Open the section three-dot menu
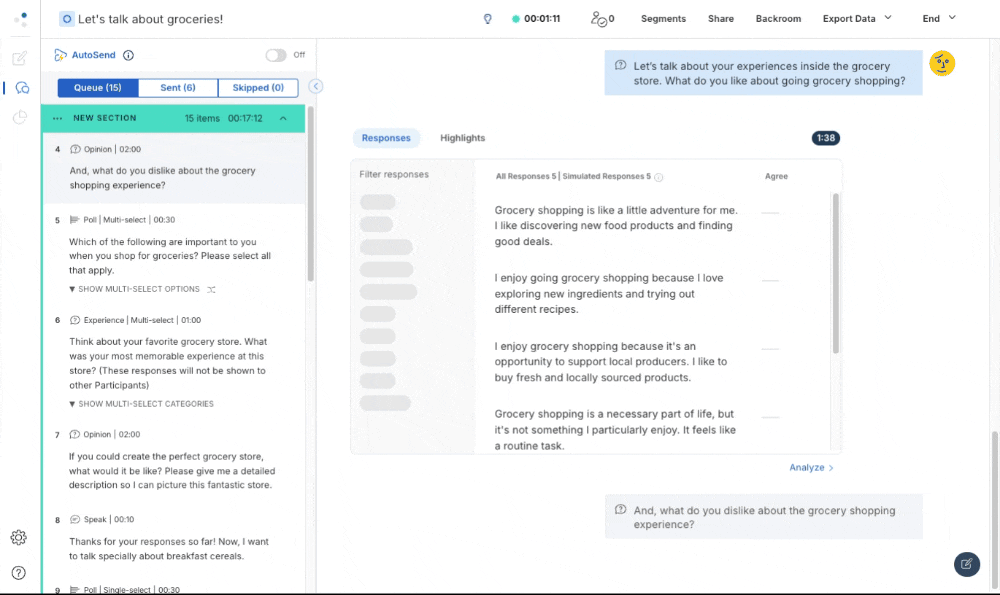This screenshot has width=1000, height=595. coord(57,118)
